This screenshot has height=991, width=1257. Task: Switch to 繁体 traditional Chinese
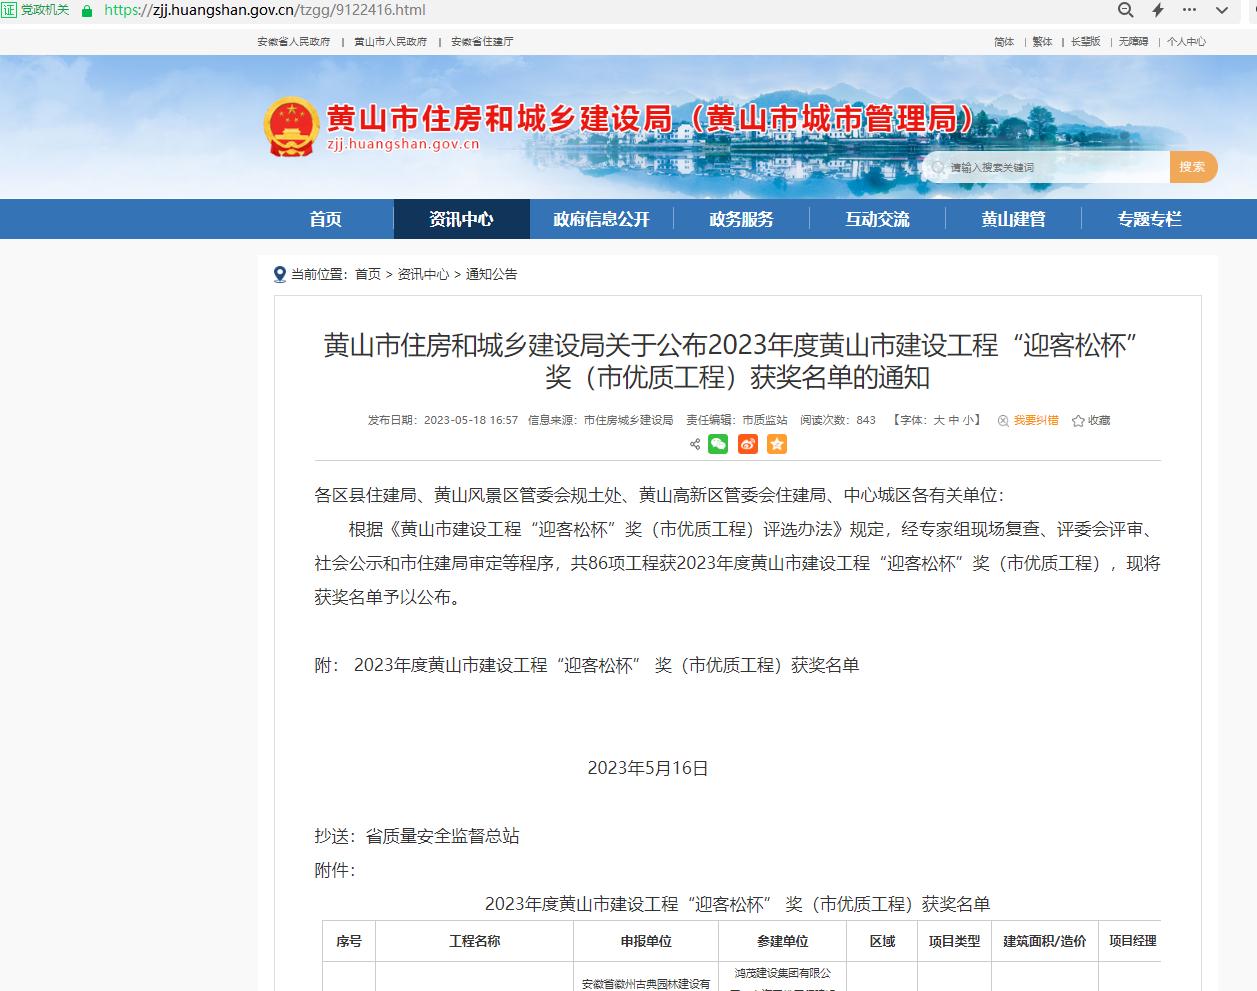coord(1042,42)
